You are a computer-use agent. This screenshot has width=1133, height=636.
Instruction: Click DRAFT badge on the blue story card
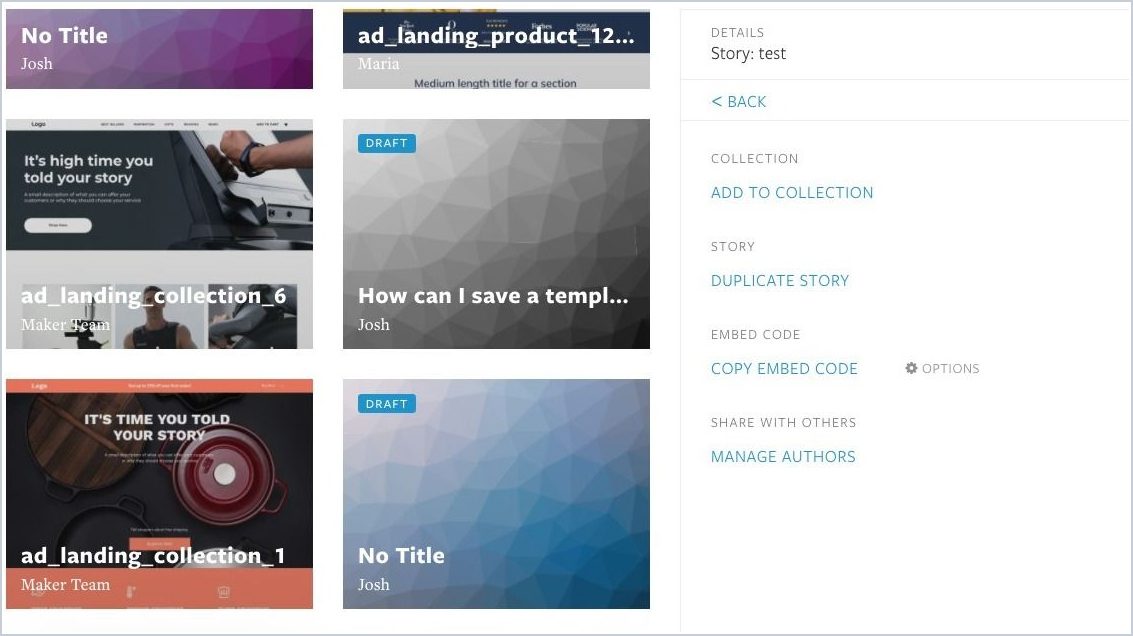coord(387,404)
